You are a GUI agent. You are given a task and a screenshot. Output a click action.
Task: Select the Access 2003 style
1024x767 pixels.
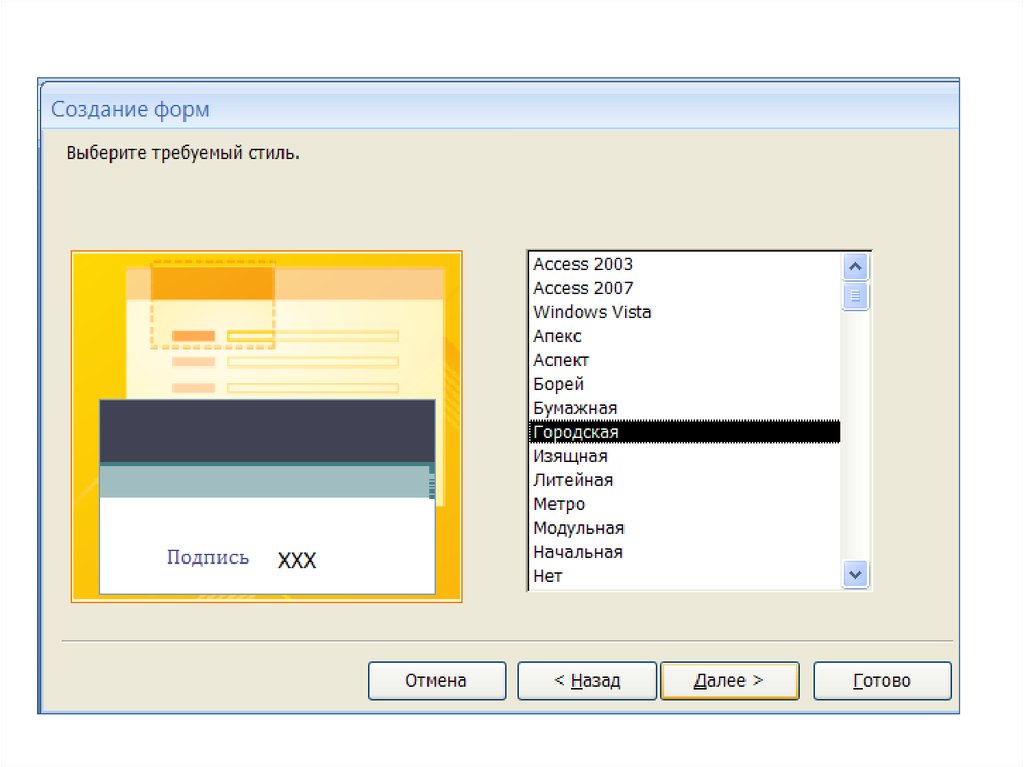click(583, 264)
